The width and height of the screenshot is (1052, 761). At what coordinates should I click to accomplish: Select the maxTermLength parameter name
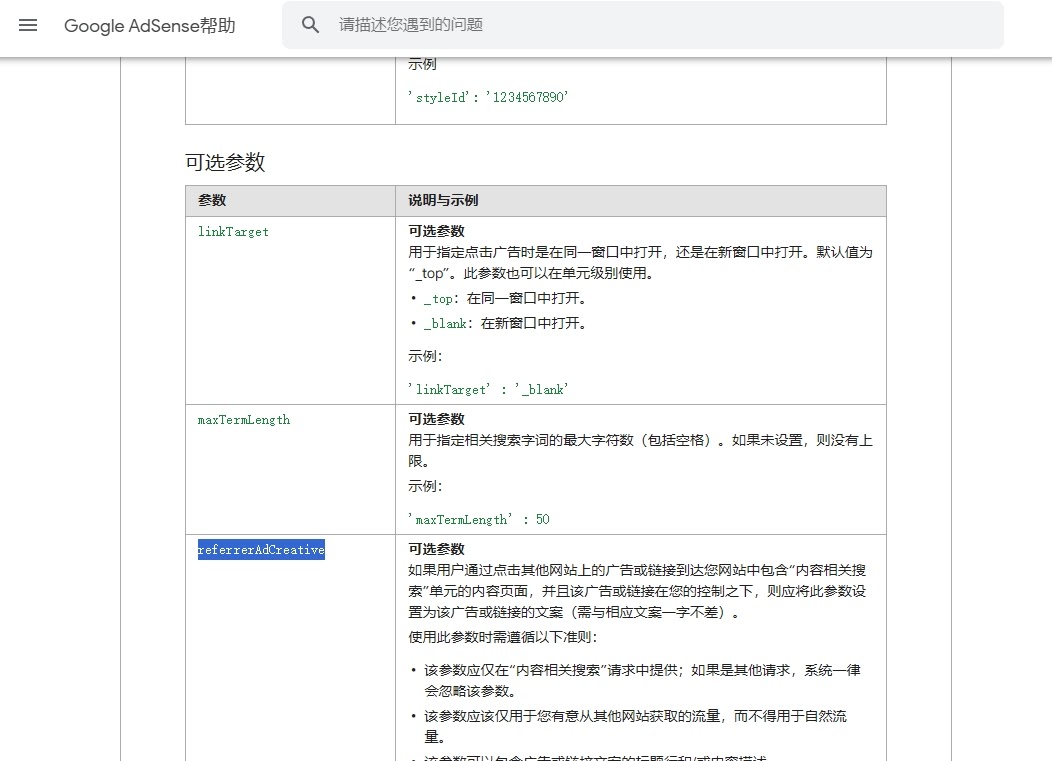pyautogui.click(x=244, y=420)
